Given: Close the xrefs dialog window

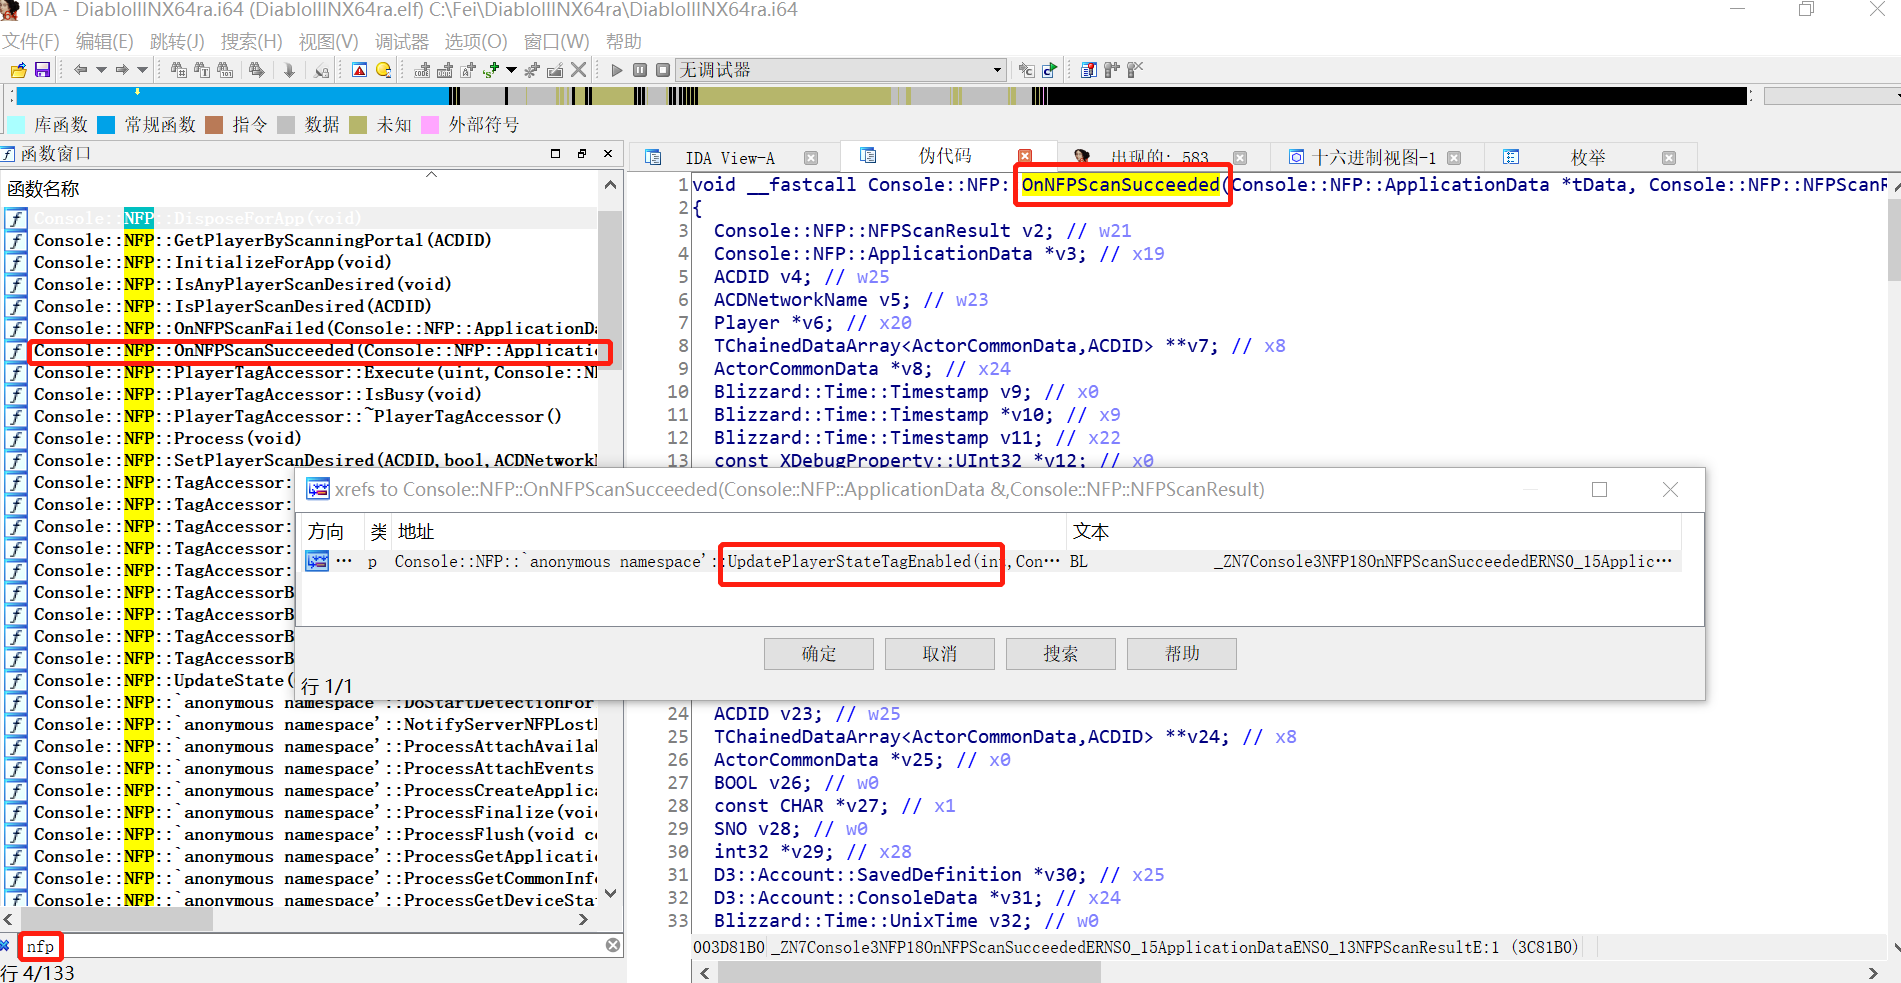Looking at the screenshot, I should click(x=1670, y=489).
